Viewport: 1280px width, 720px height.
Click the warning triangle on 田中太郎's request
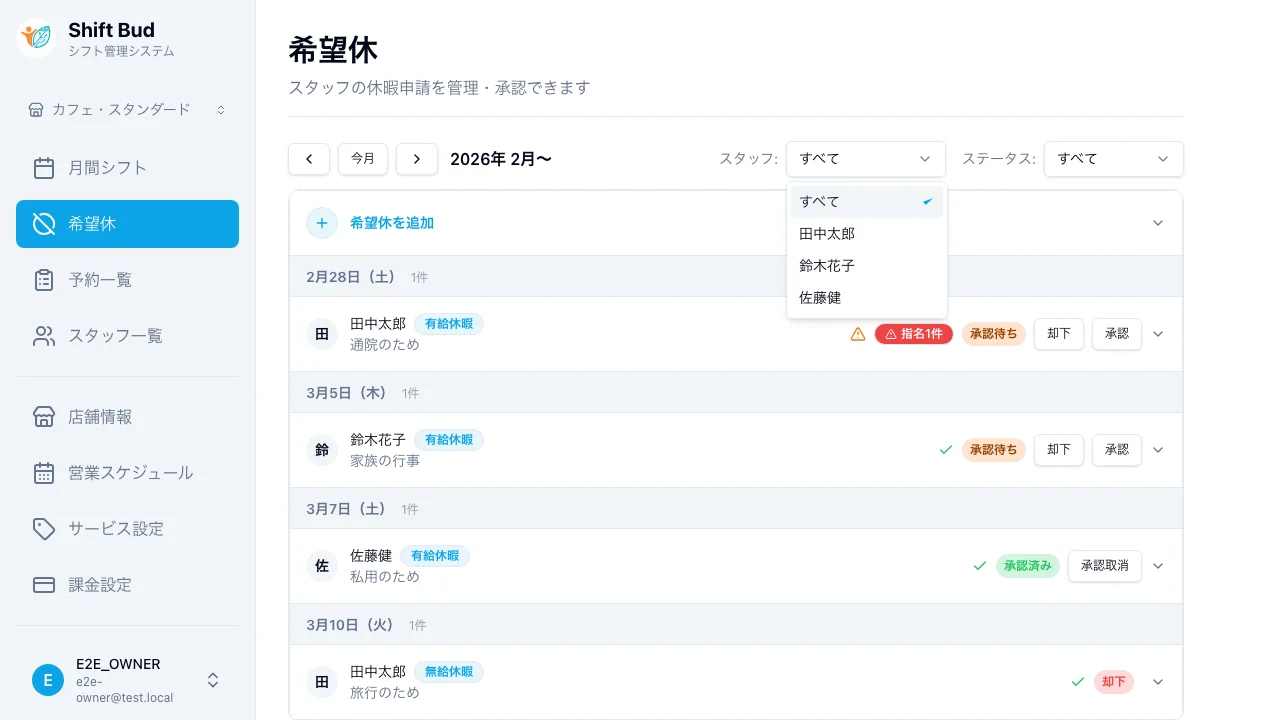point(858,334)
